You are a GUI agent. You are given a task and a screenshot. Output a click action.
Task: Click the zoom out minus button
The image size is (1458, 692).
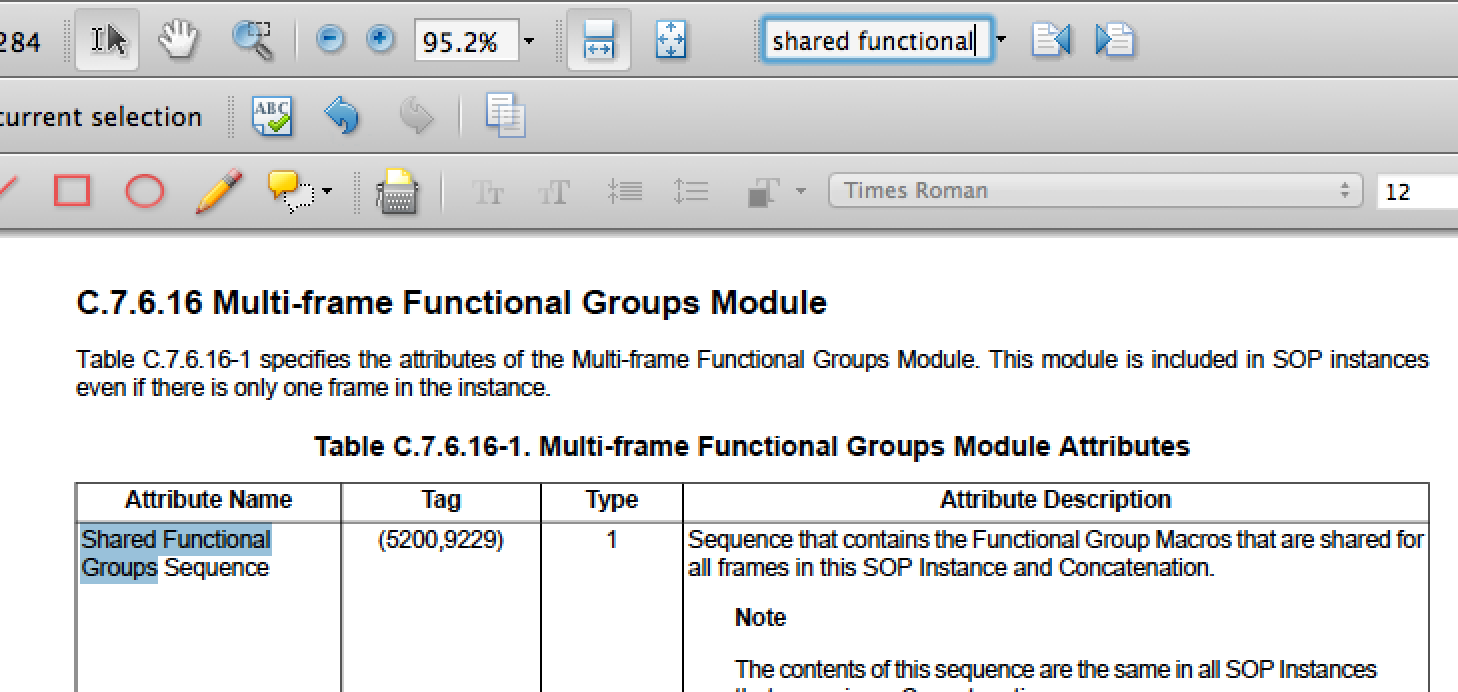[x=330, y=41]
